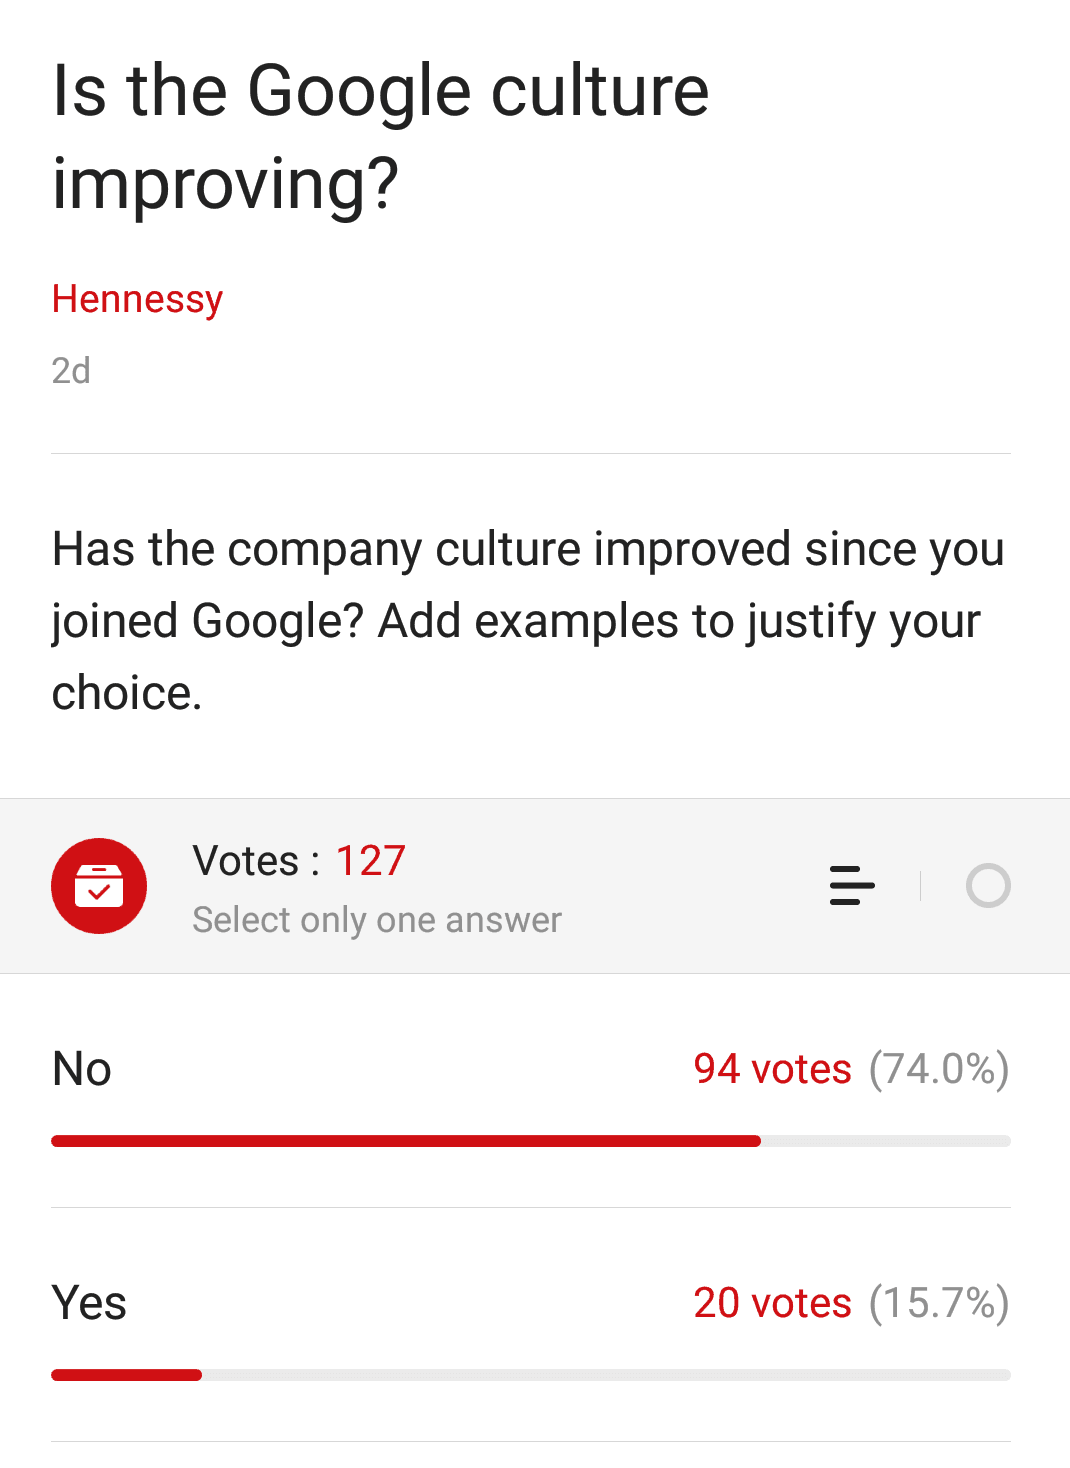Click the 2d timestamp
The width and height of the screenshot is (1070, 1468).
click(71, 371)
